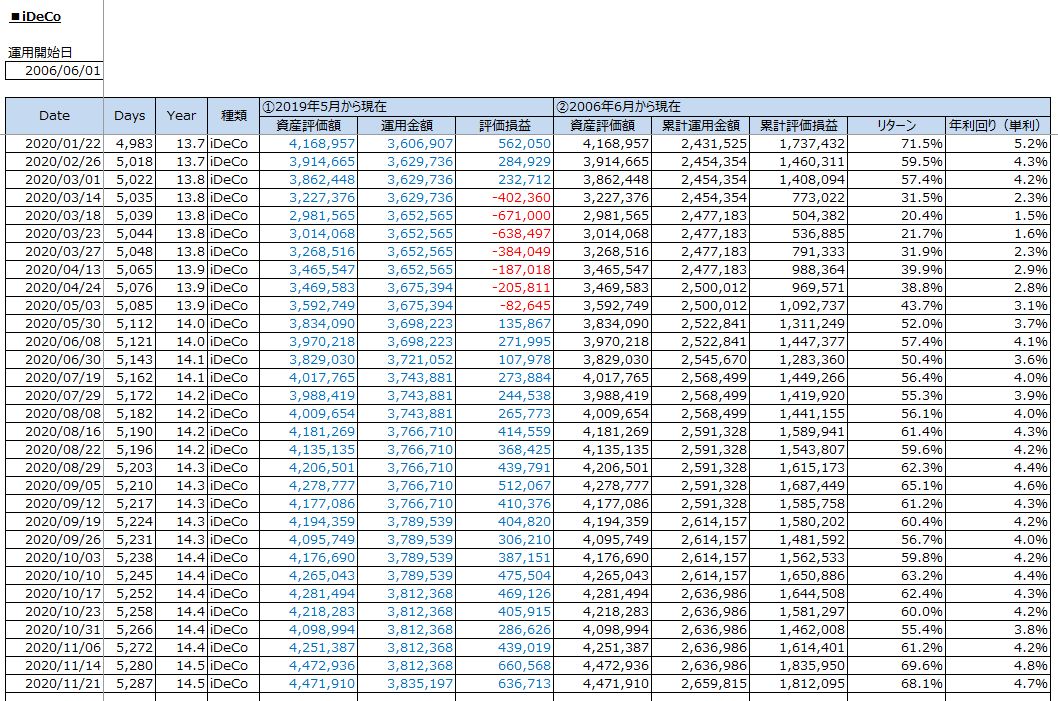Click the 年利回り（単利） column header
The width and height of the screenshot is (1058, 701).
coord(997,126)
